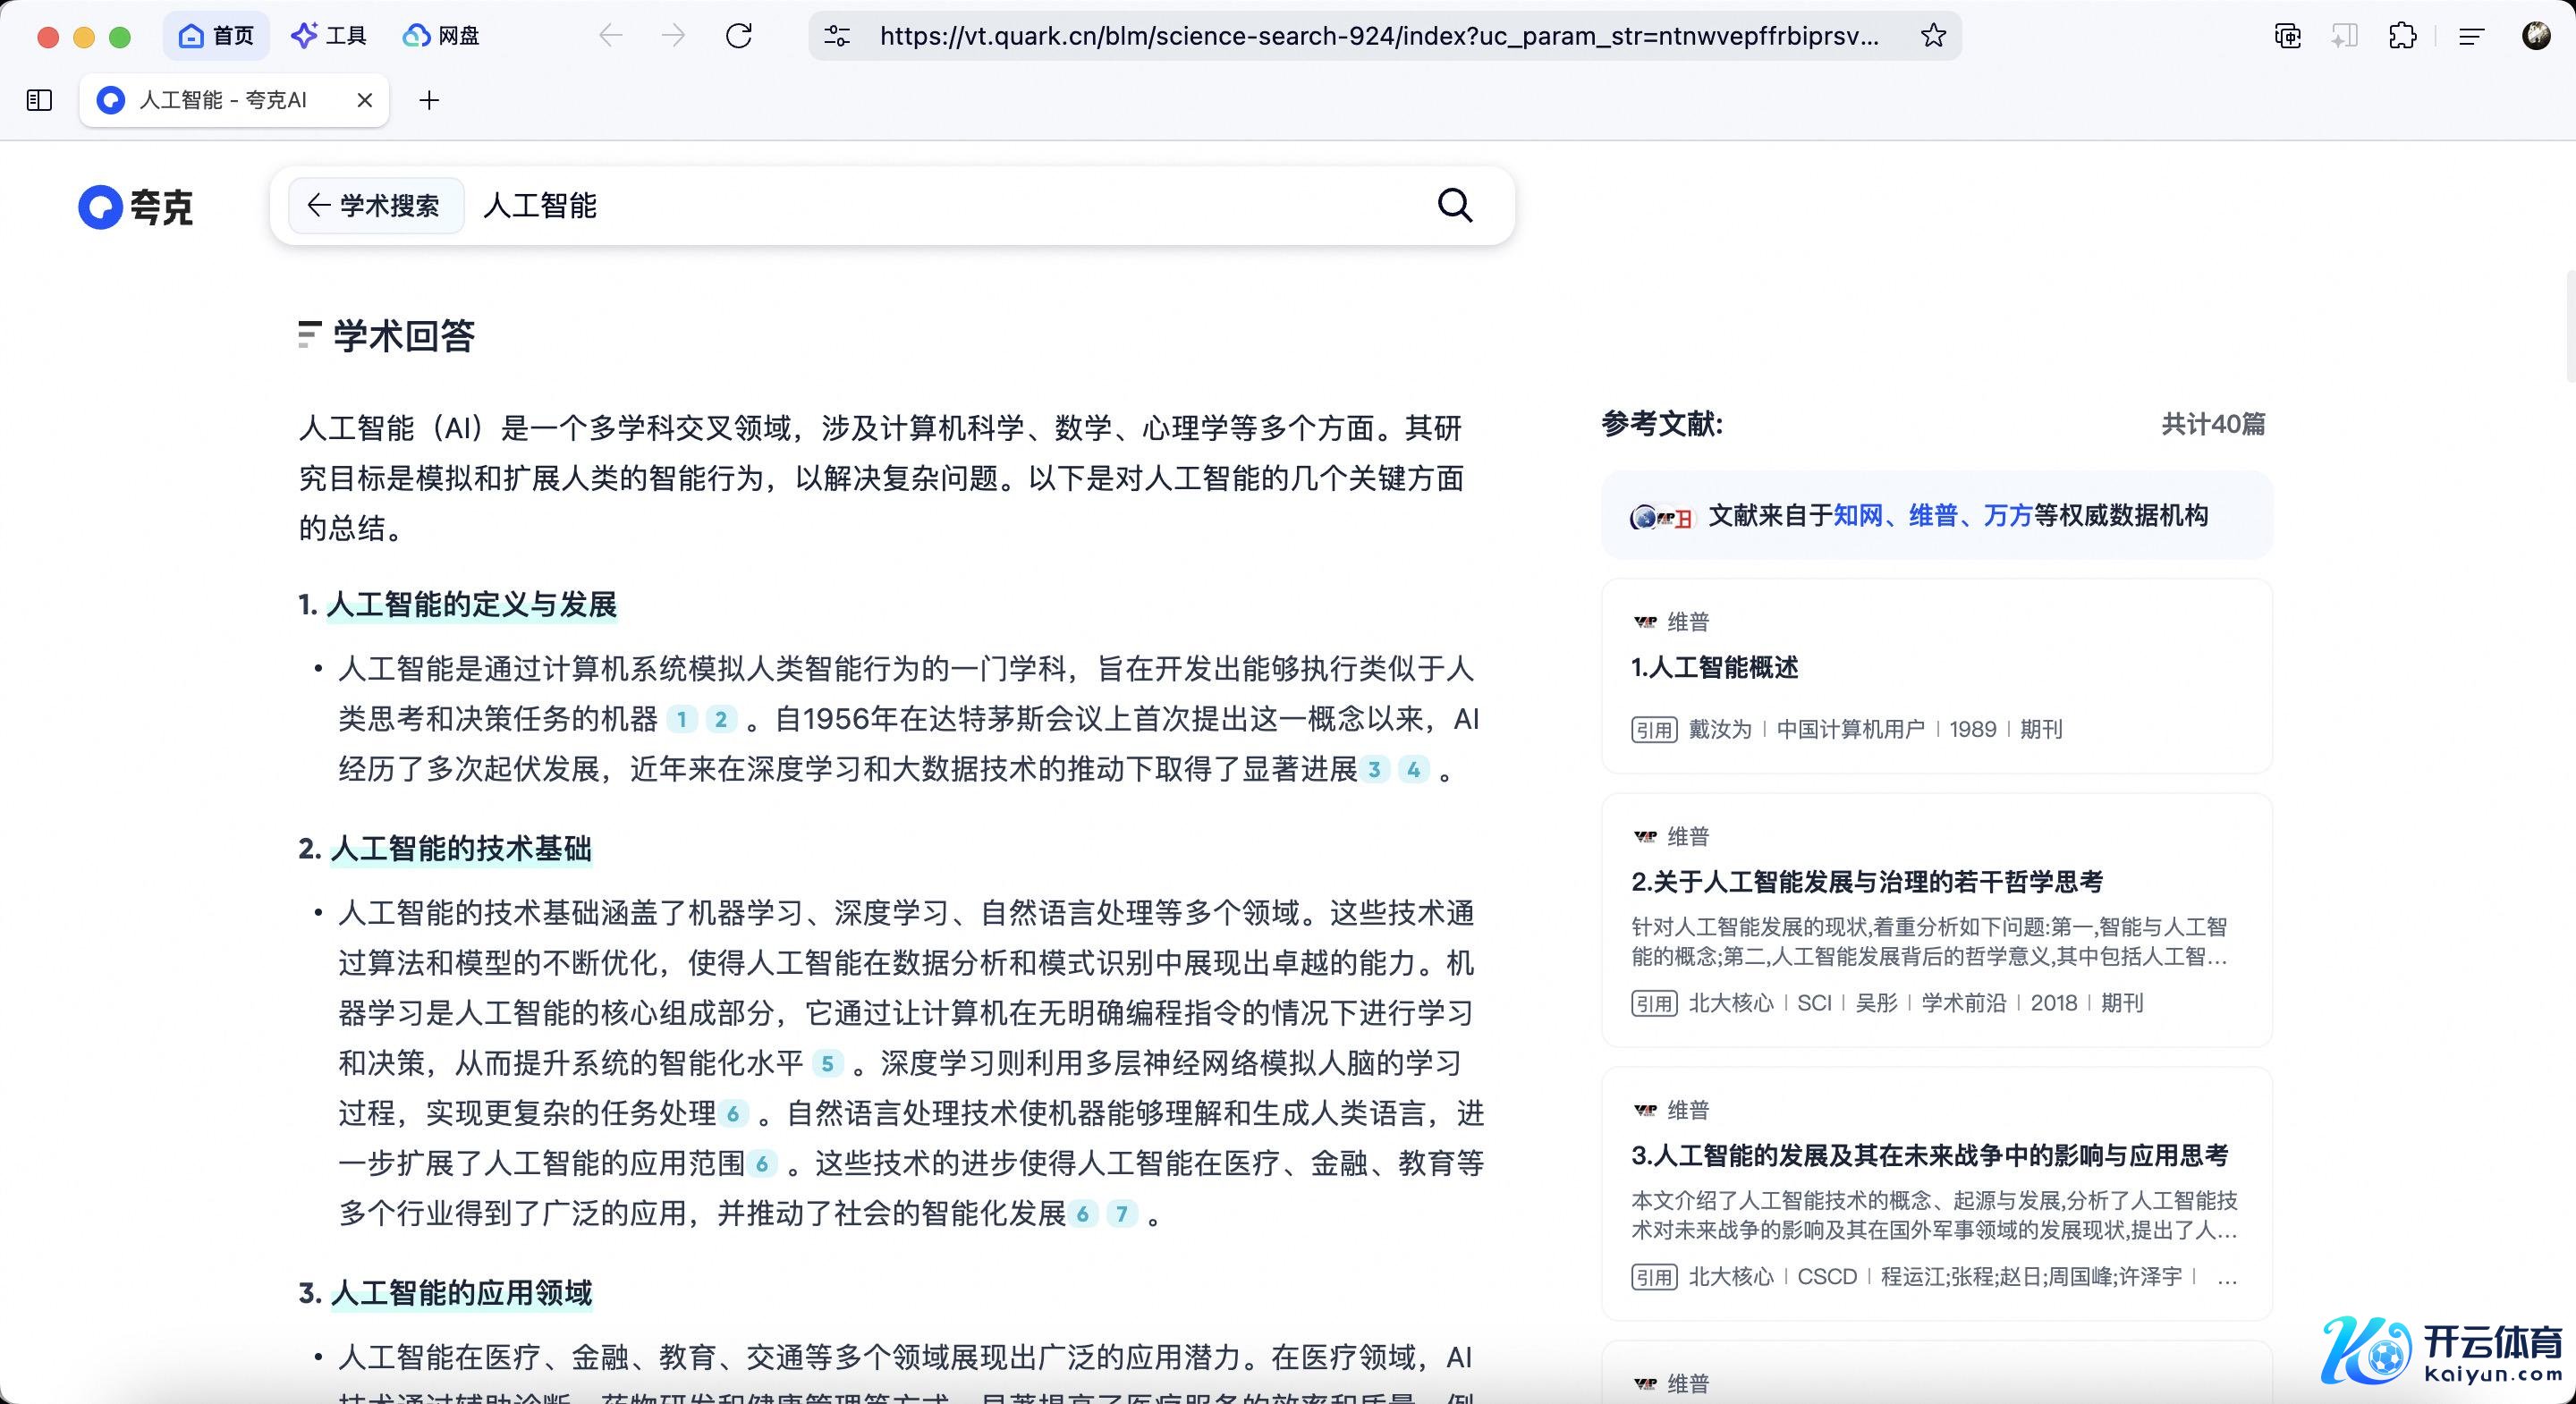
Task: Go to 首页 home button
Action: (216, 37)
